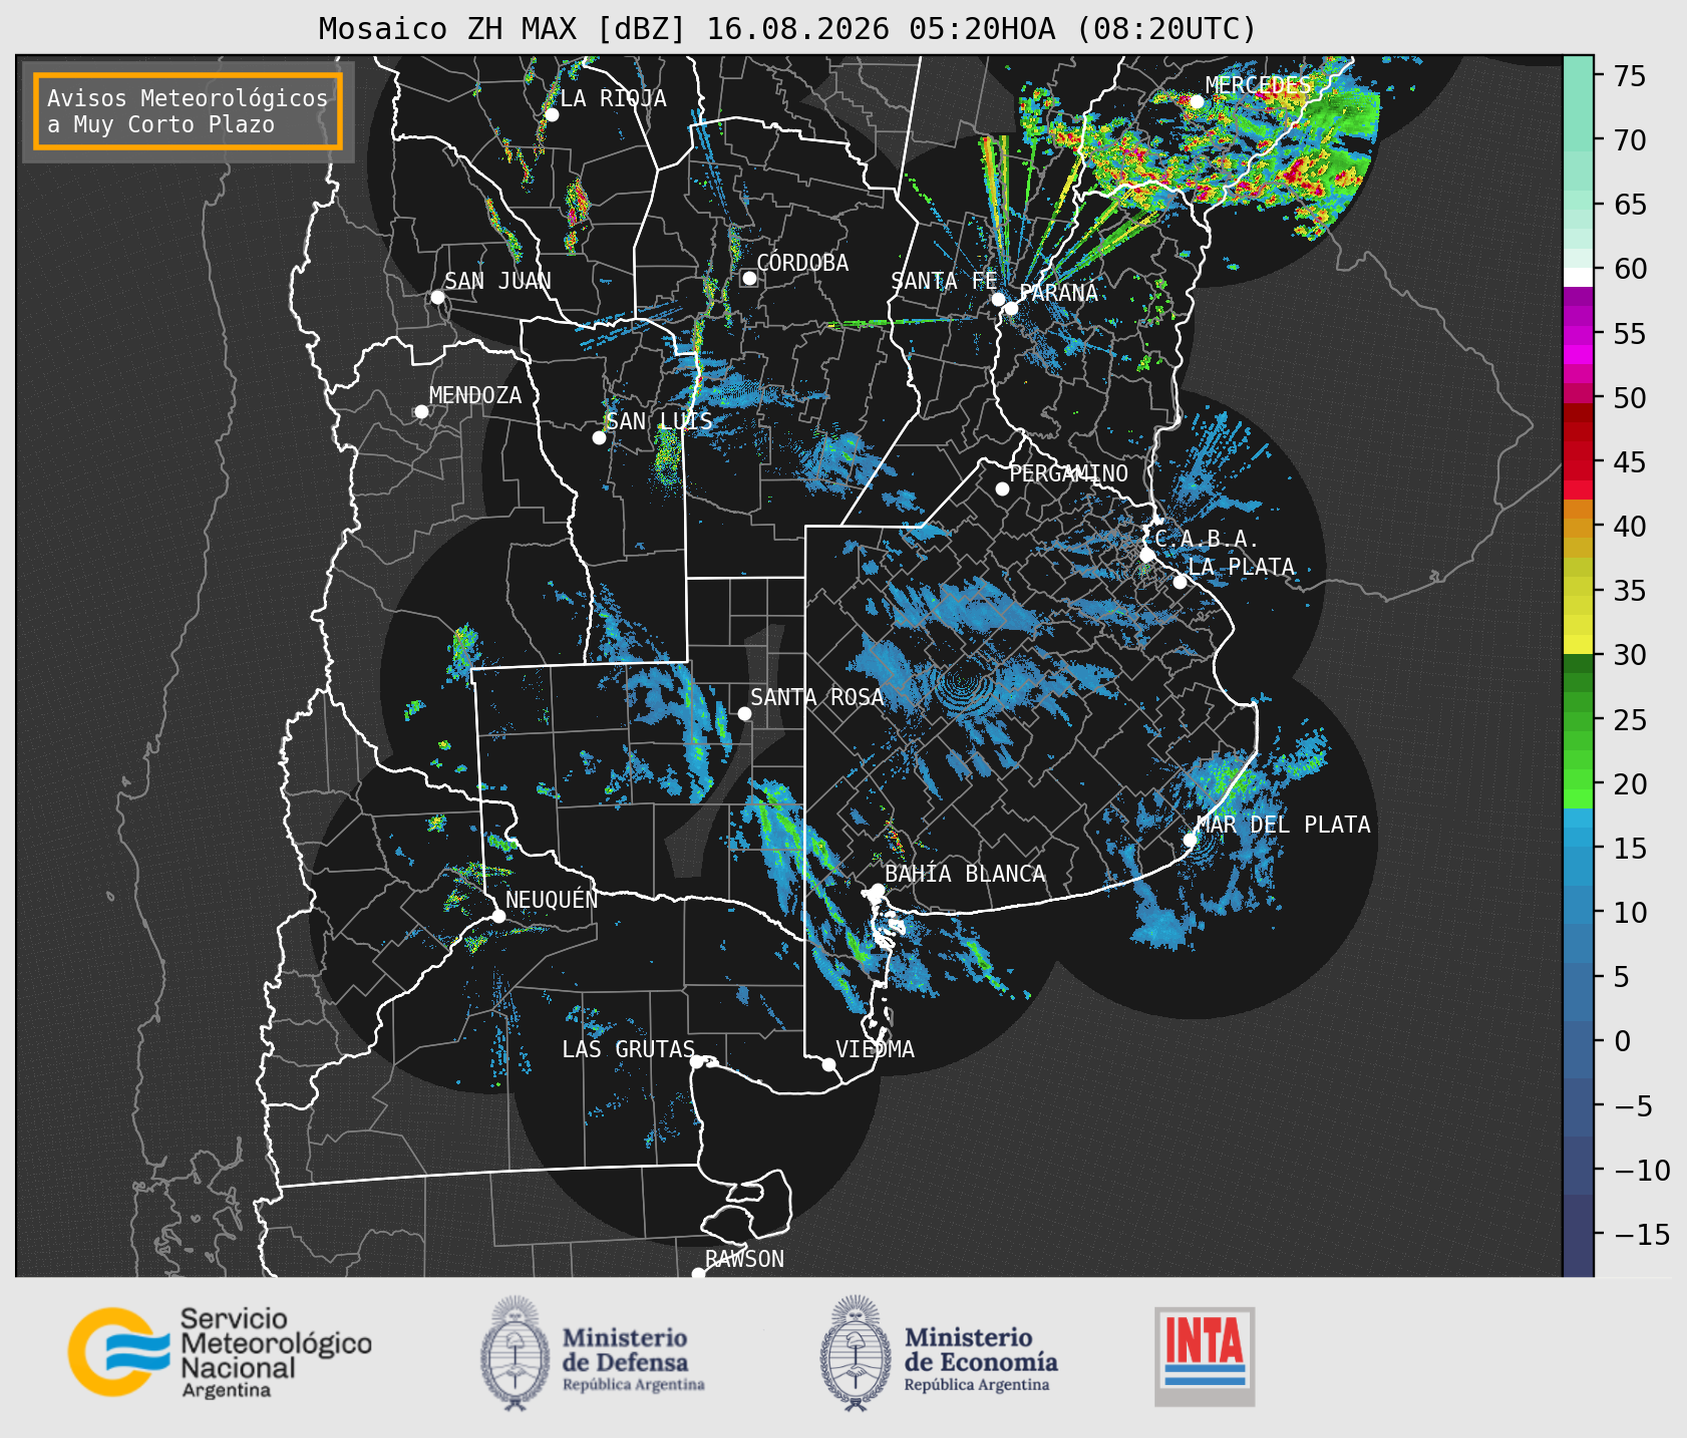Click the LAS GRUTAS city marker

pyautogui.click(x=697, y=1061)
